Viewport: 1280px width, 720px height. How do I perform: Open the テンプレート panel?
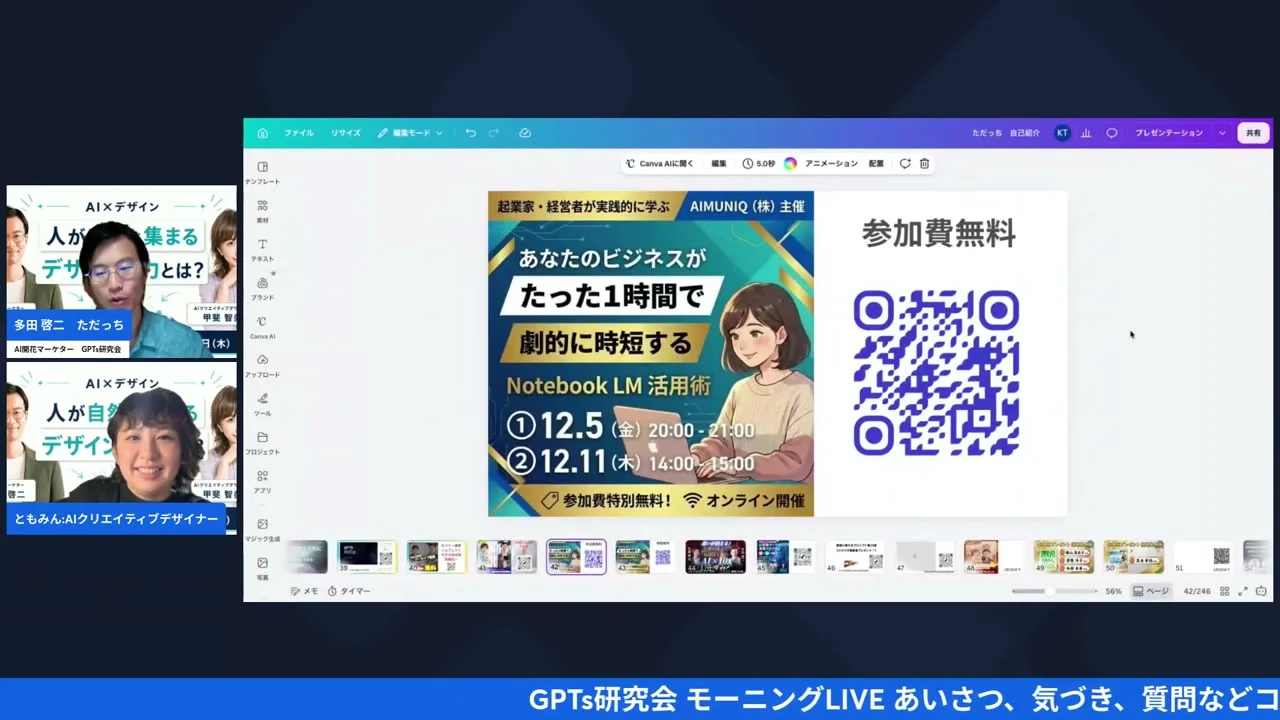pyautogui.click(x=262, y=173)
